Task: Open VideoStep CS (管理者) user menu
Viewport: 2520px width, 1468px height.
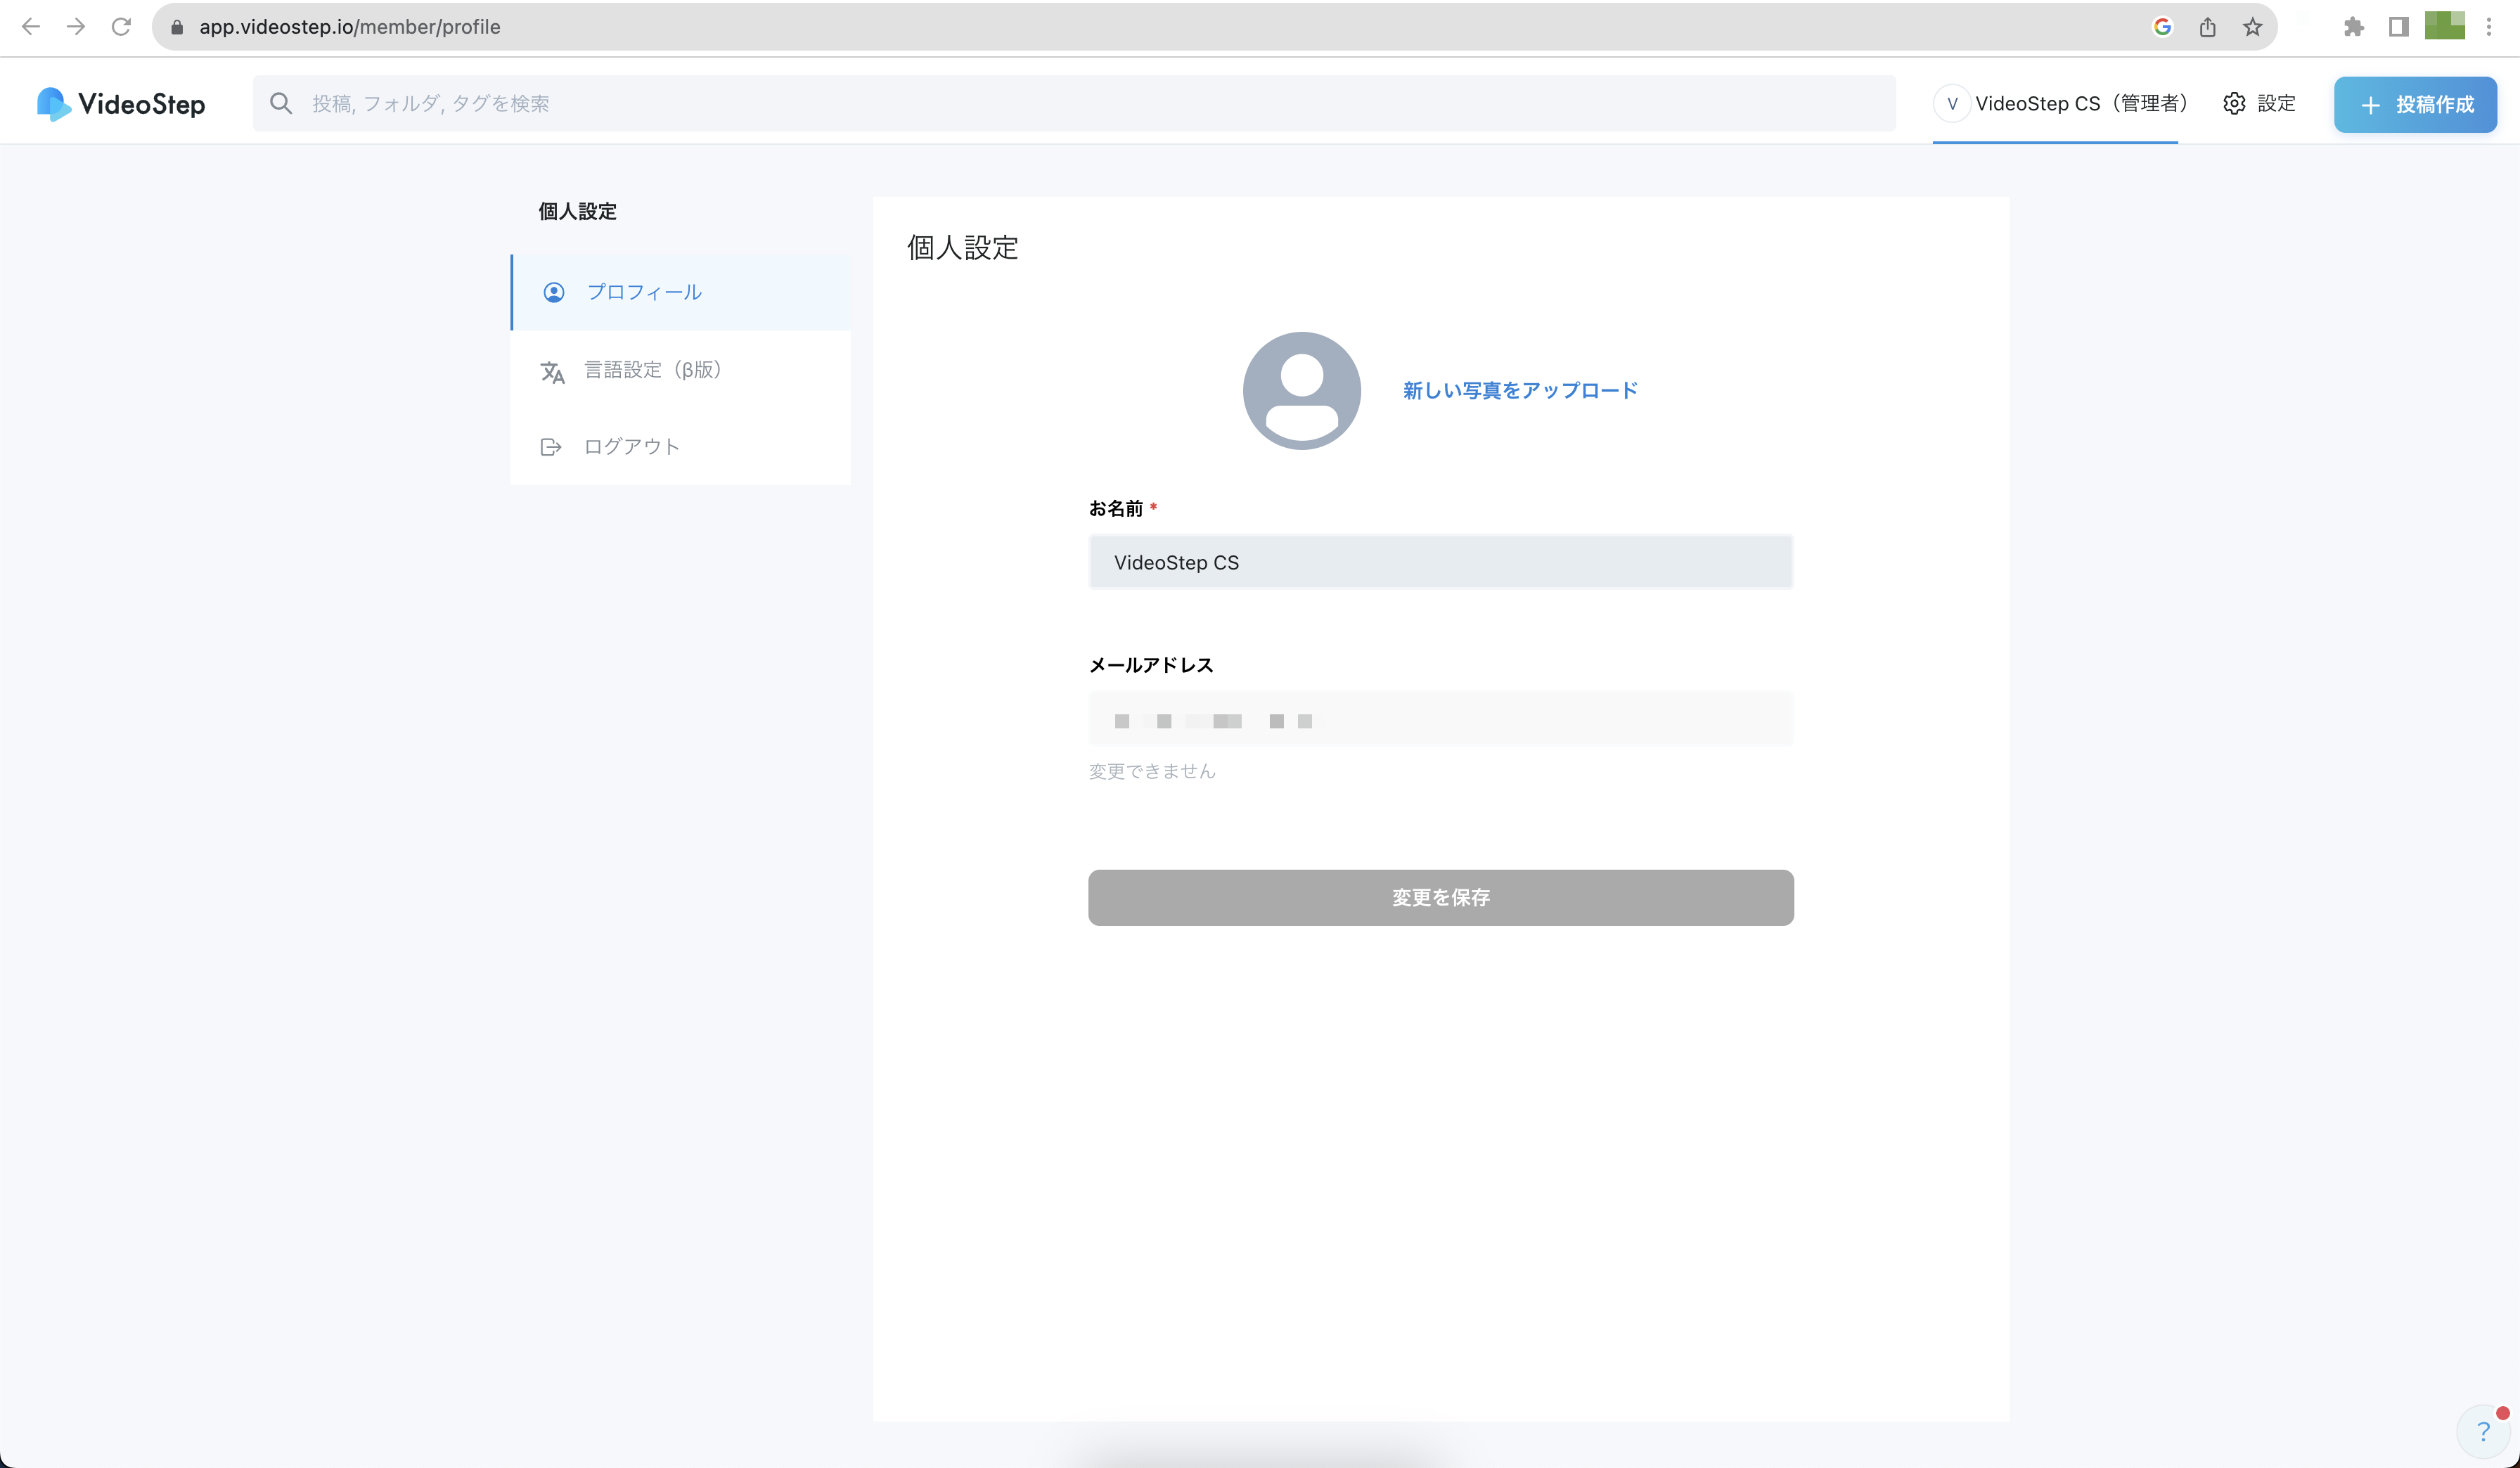Action: pyautogui.click(x=2062, y=103)
